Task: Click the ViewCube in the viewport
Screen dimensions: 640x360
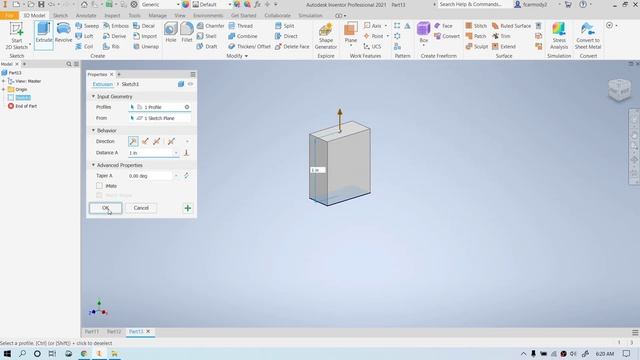Action: (x=619, y=89)
